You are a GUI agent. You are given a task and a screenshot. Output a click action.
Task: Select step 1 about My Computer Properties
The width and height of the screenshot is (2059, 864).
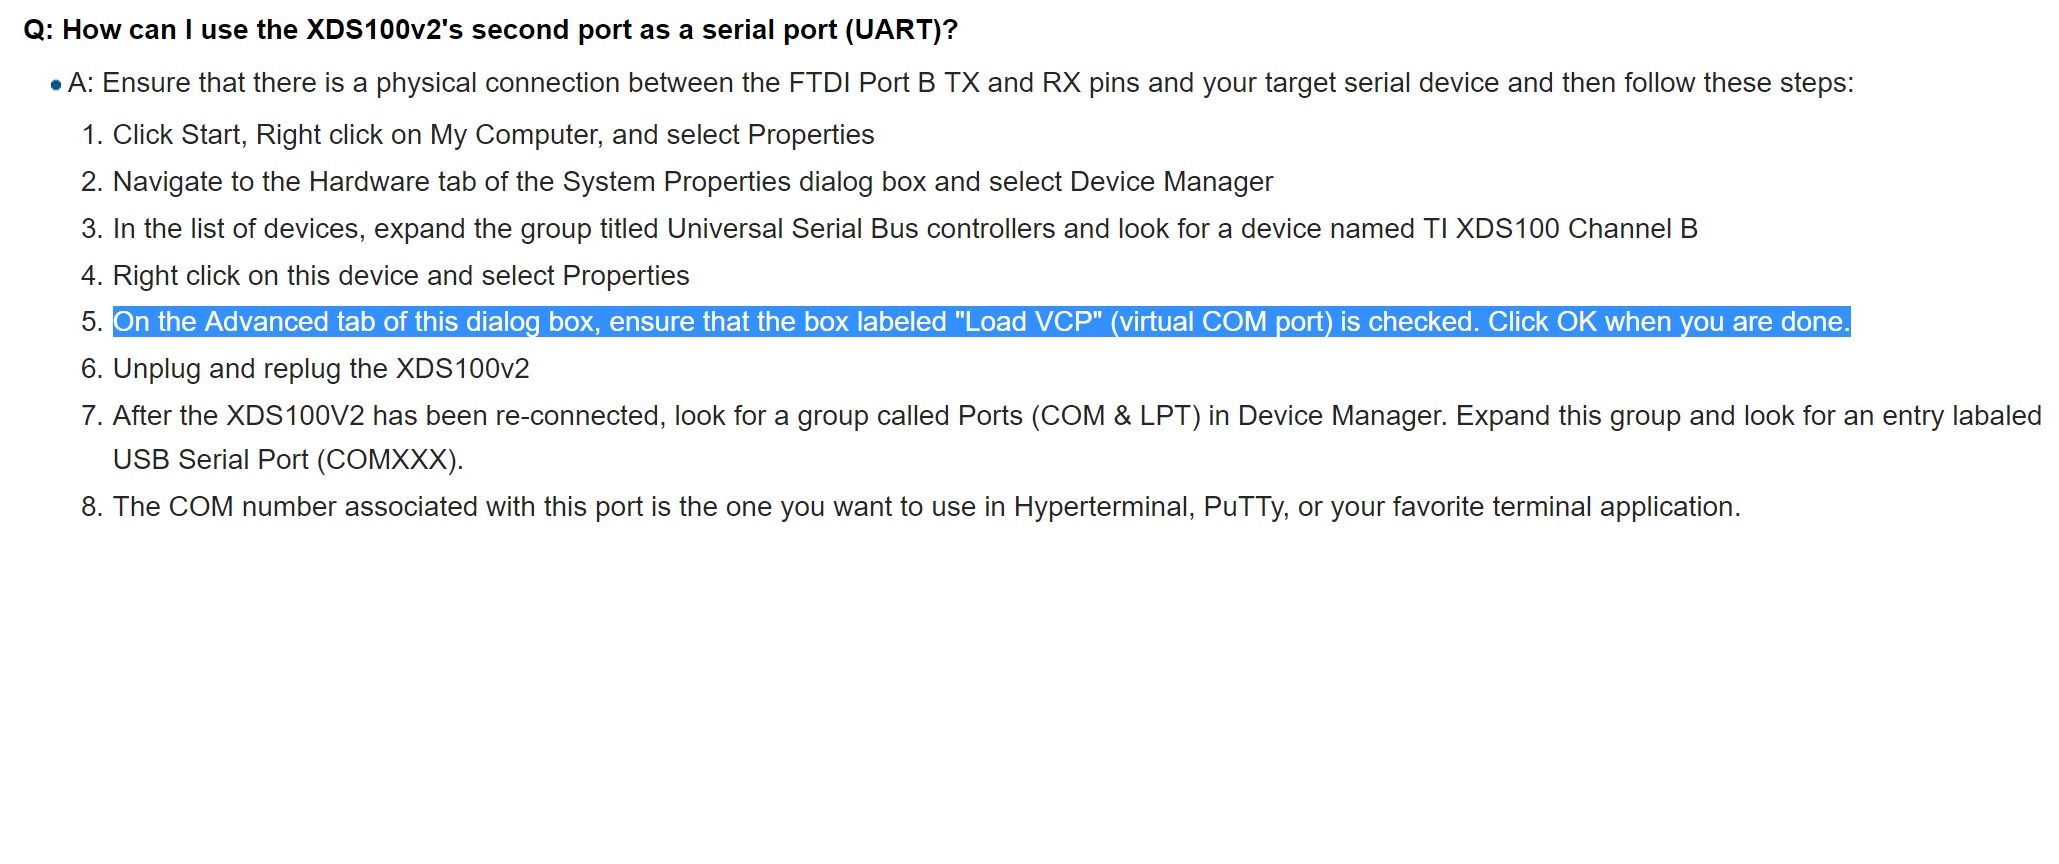pyautogui.click(x=493, y=135)
